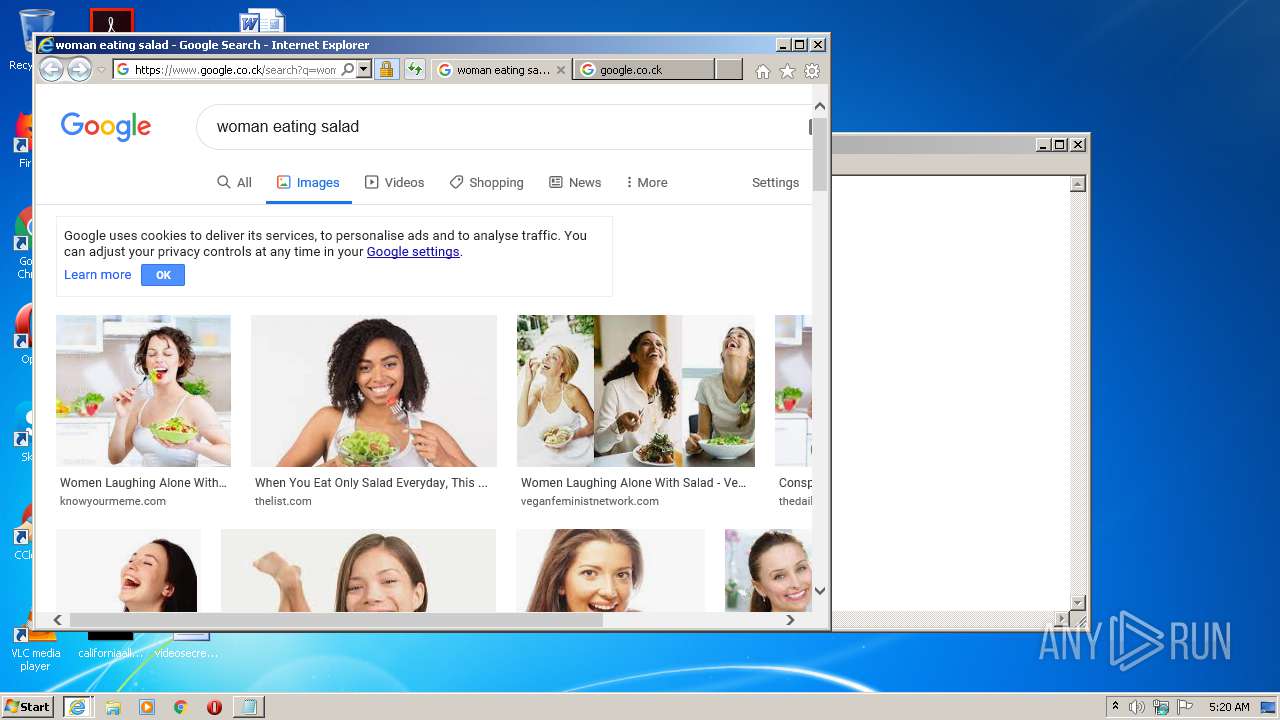Open veganfeministnetwork.com image thumbnail
This screenshot has width=1280, height=720.
coord(636,391)
